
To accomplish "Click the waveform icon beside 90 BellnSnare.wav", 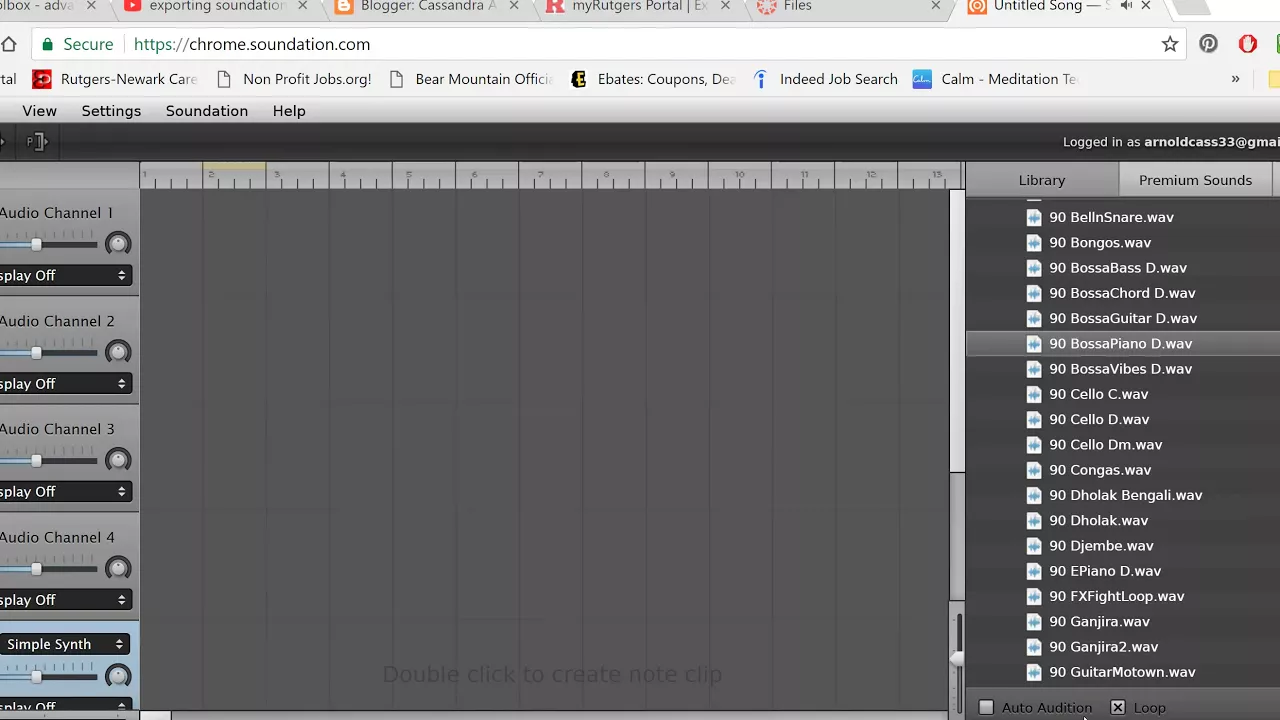I will click(x=1034, y=217).
